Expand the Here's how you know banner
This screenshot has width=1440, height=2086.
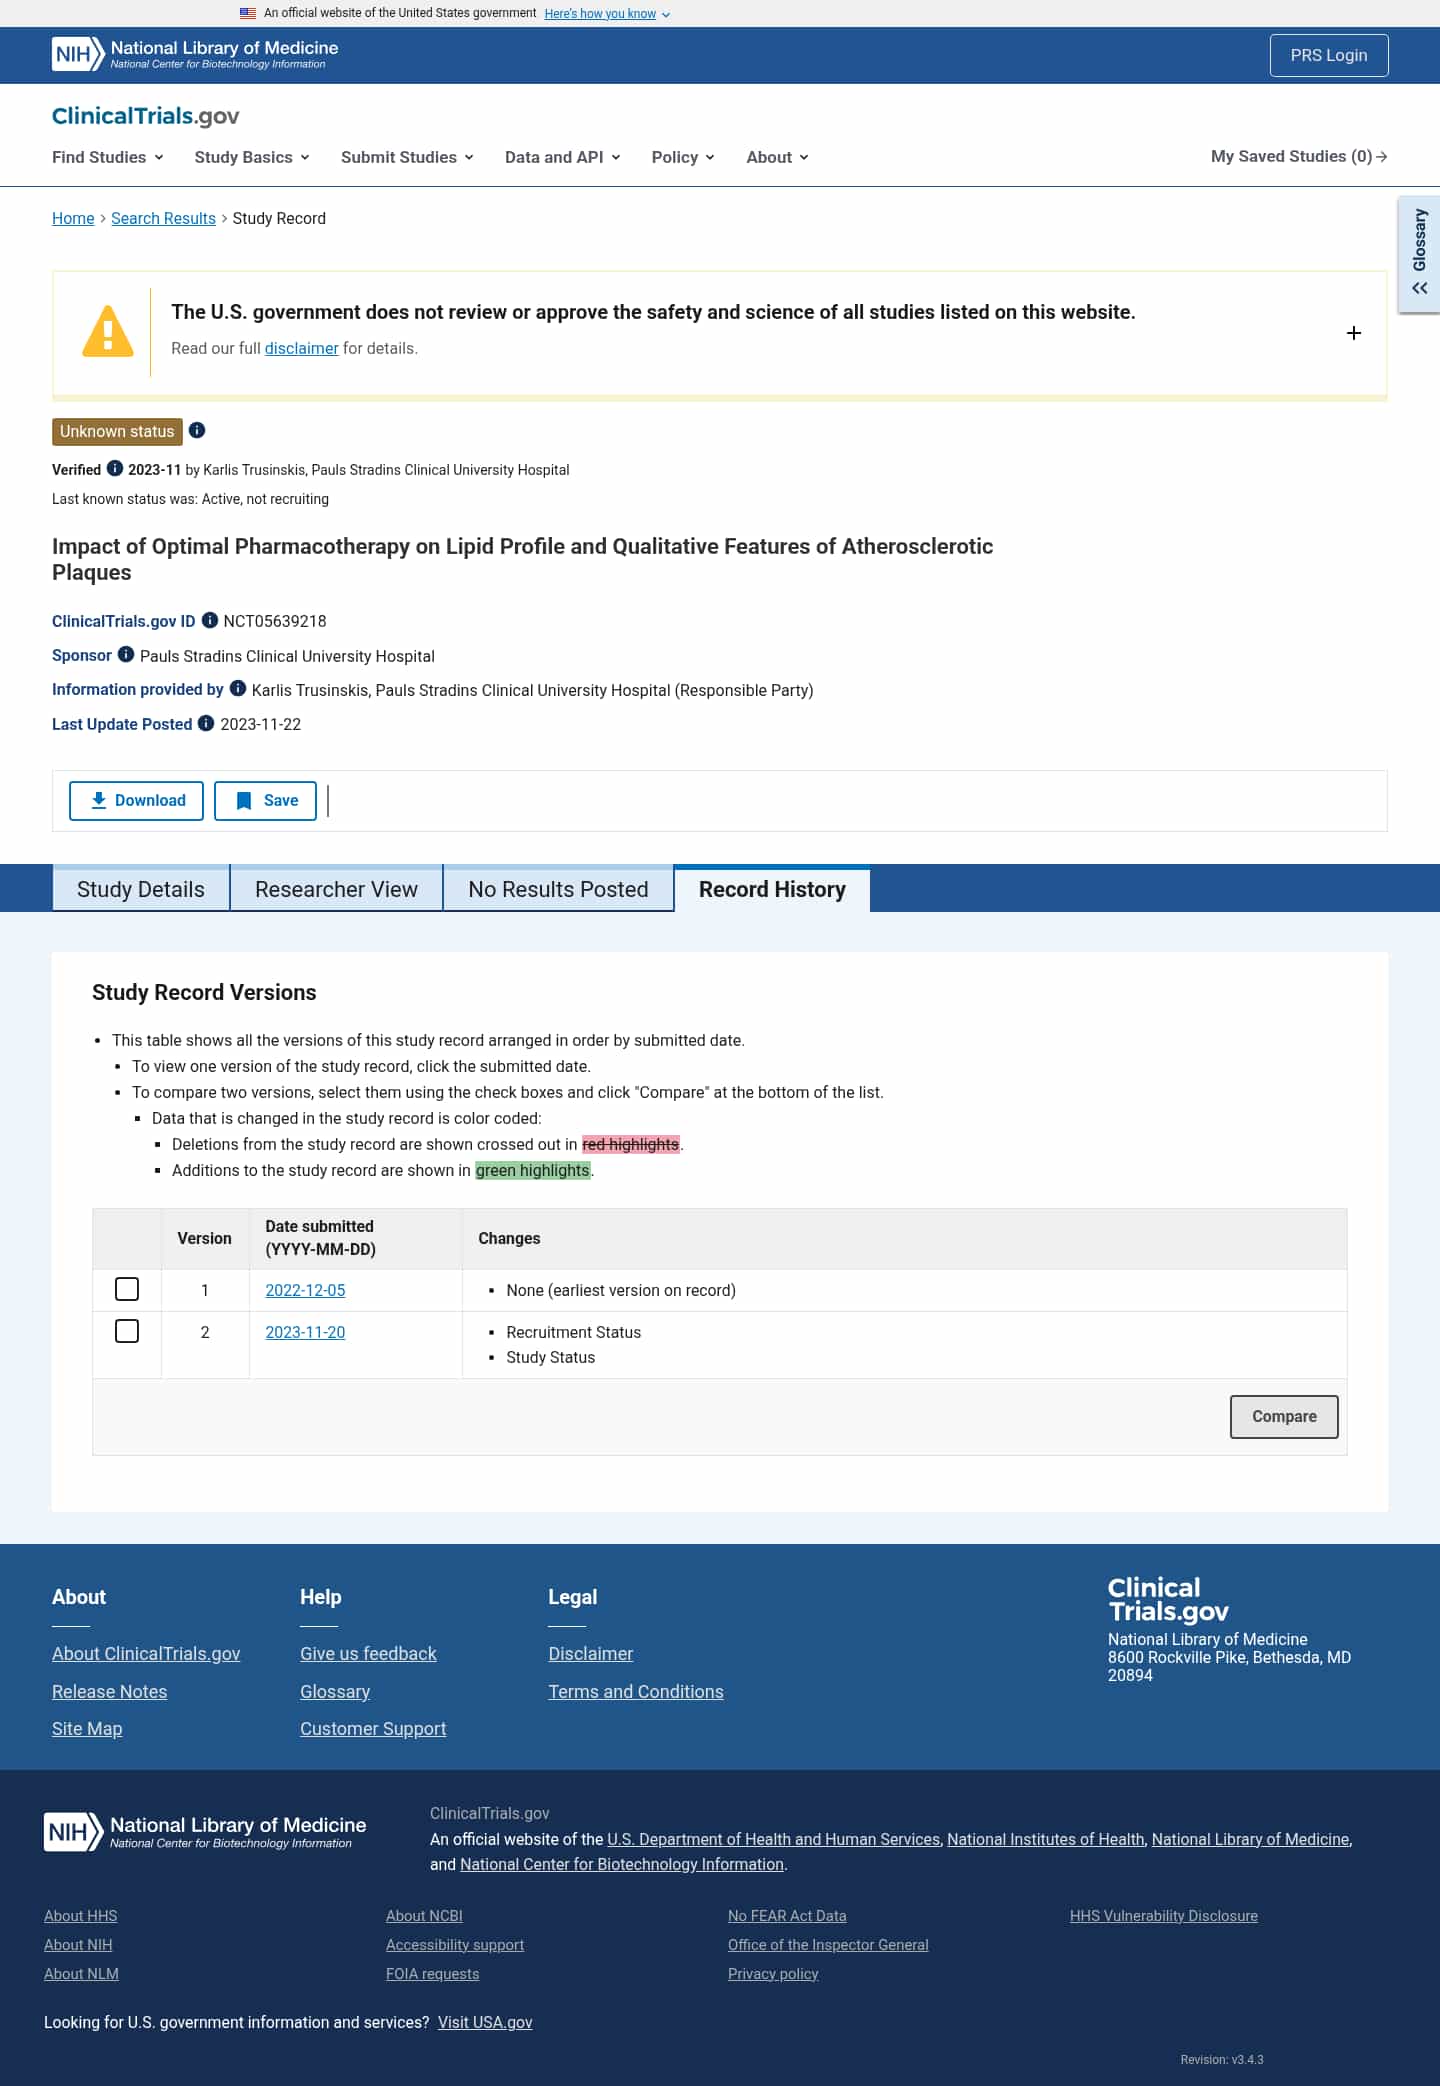[x=607, y=14]
